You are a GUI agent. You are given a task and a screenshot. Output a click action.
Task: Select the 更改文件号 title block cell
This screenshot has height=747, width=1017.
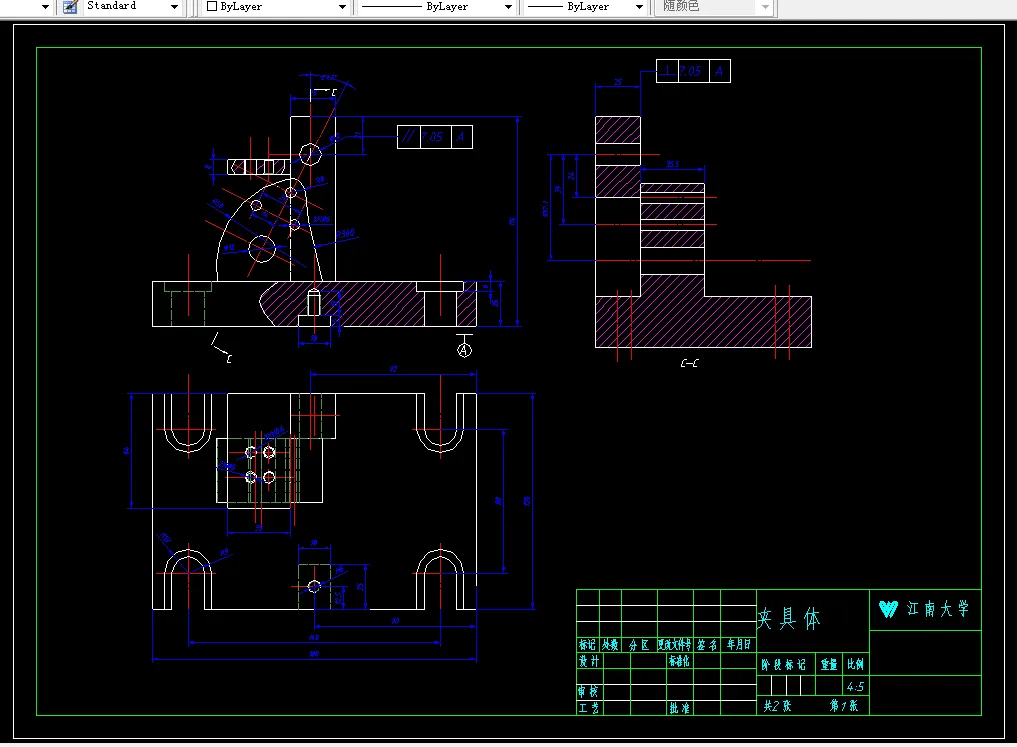point(675,645)
